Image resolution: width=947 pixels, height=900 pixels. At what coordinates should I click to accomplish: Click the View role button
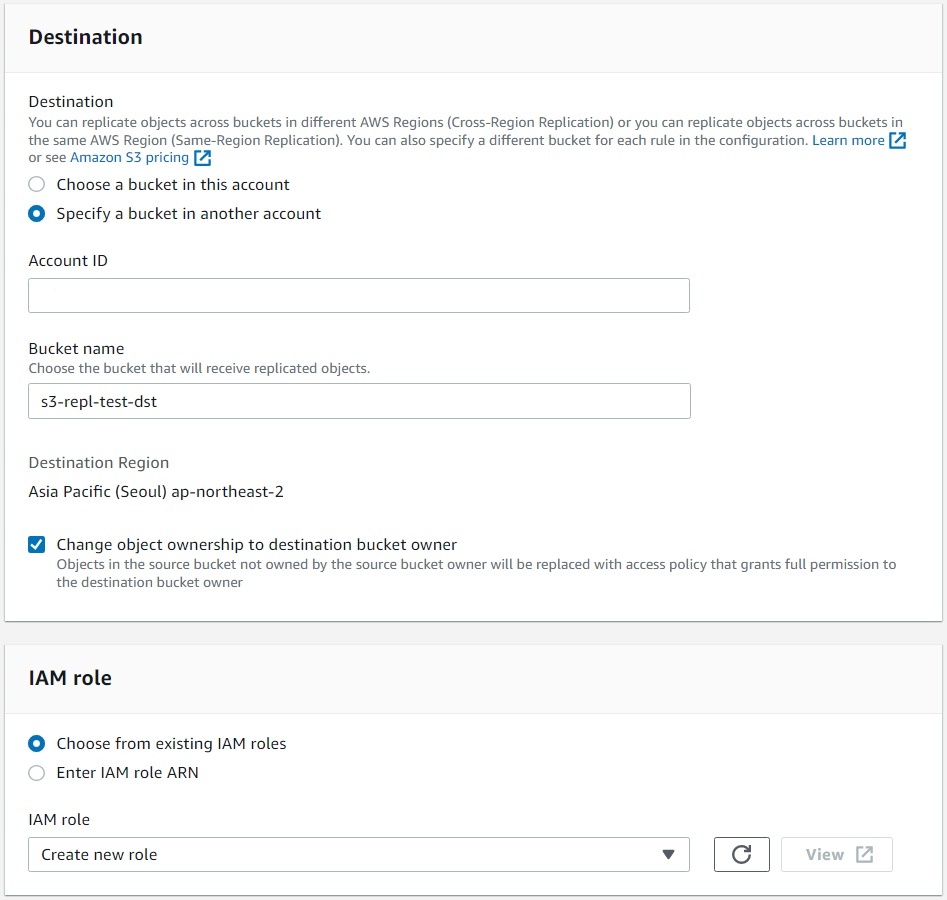click(838, 855)
